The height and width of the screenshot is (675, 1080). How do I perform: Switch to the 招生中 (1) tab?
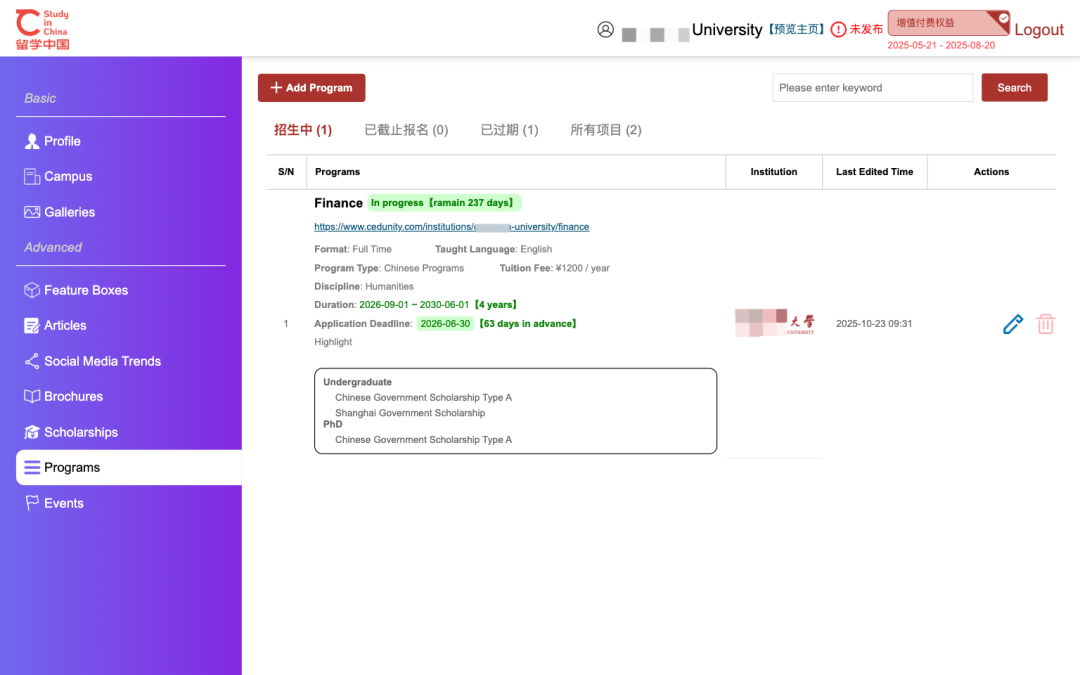pos(303,130)
